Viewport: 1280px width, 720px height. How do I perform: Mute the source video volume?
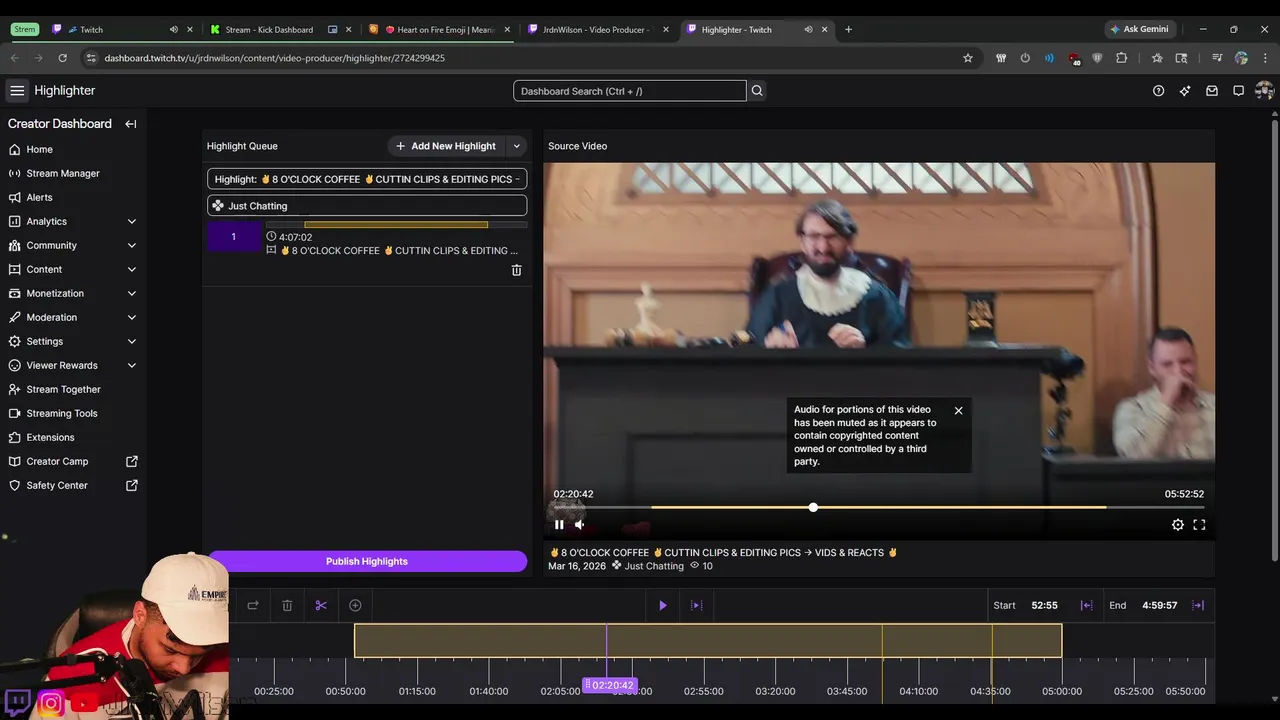point(579,525)
